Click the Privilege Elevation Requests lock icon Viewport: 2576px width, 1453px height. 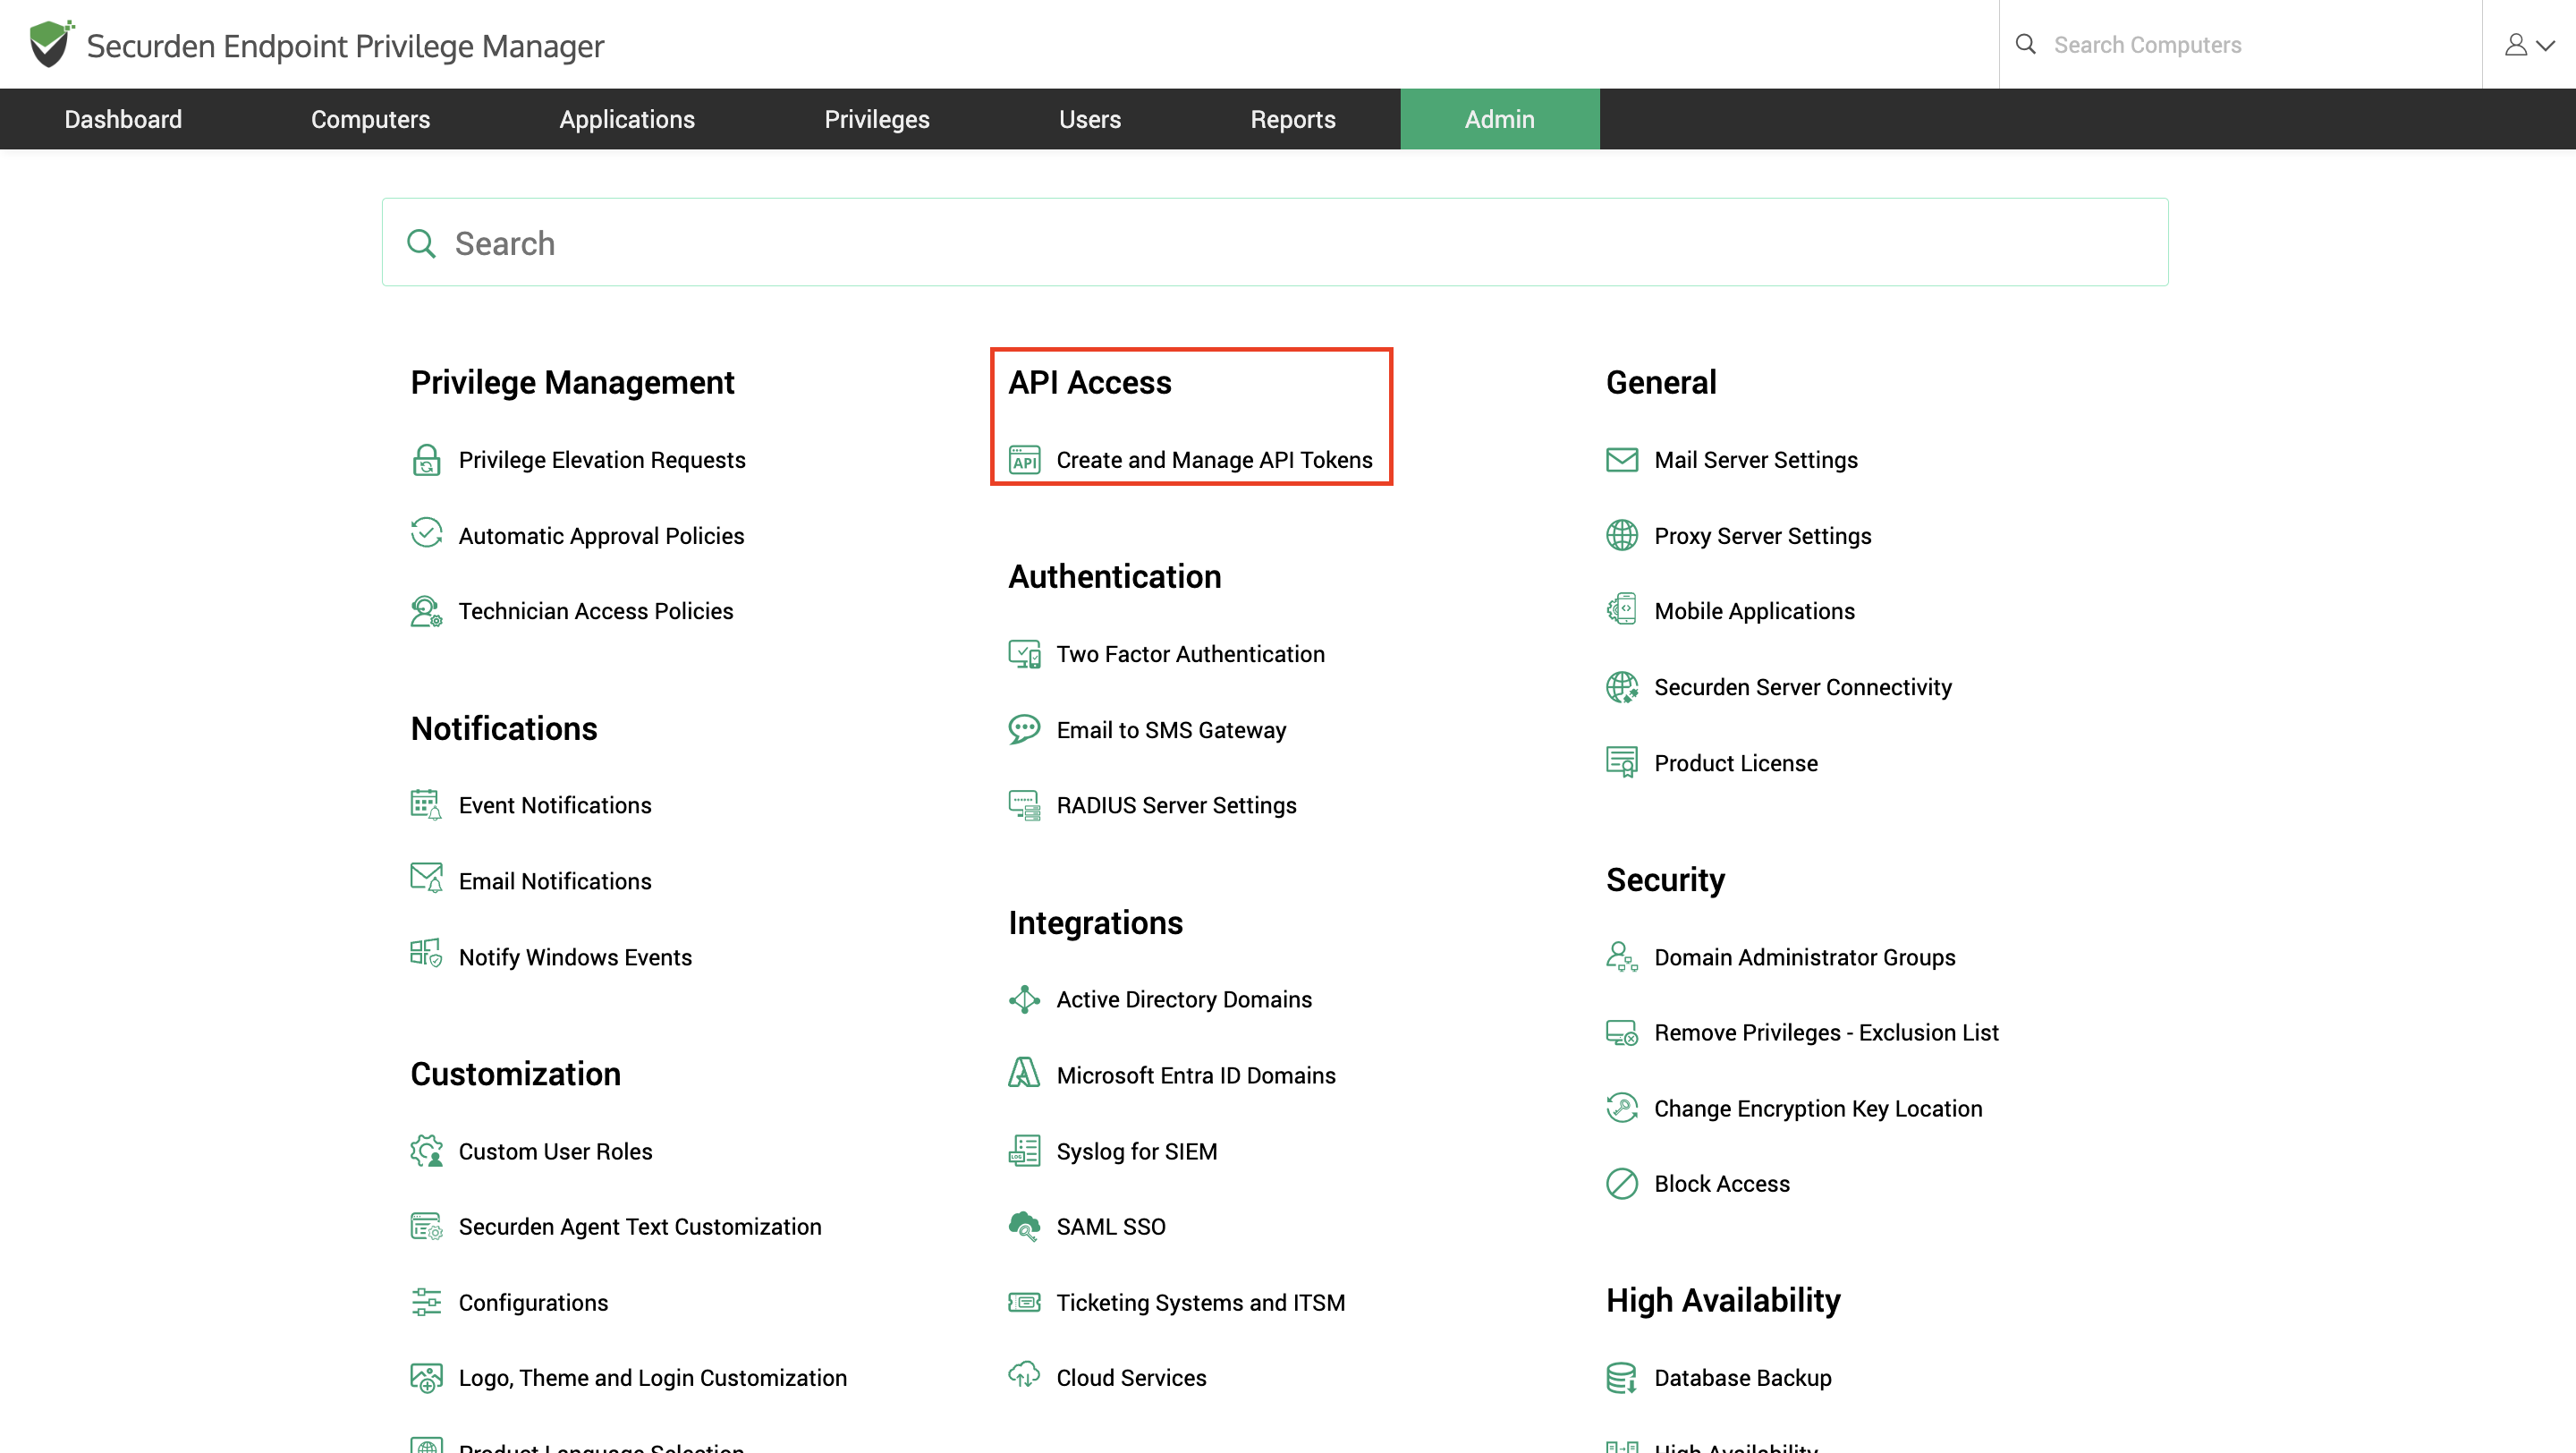point(426,460)
